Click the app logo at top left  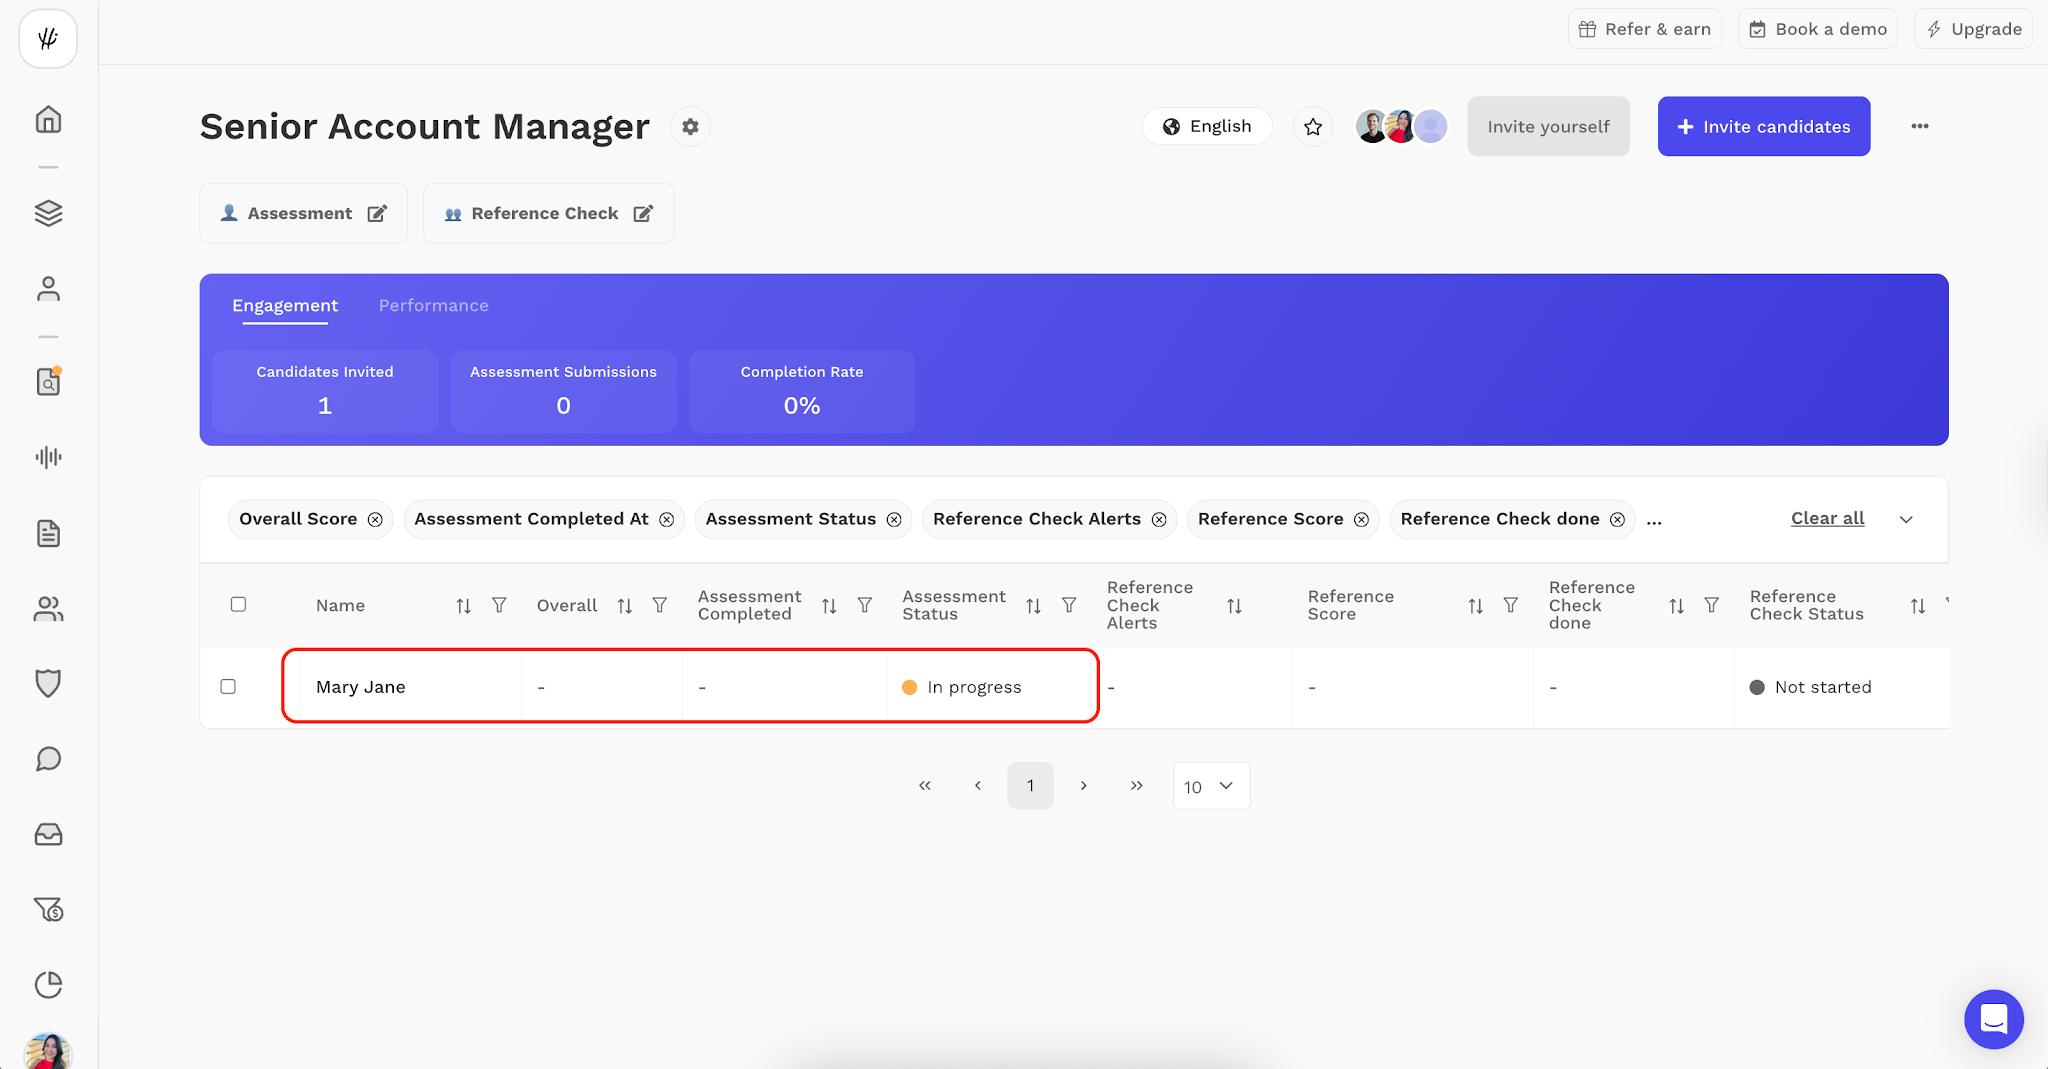[48, 39]
